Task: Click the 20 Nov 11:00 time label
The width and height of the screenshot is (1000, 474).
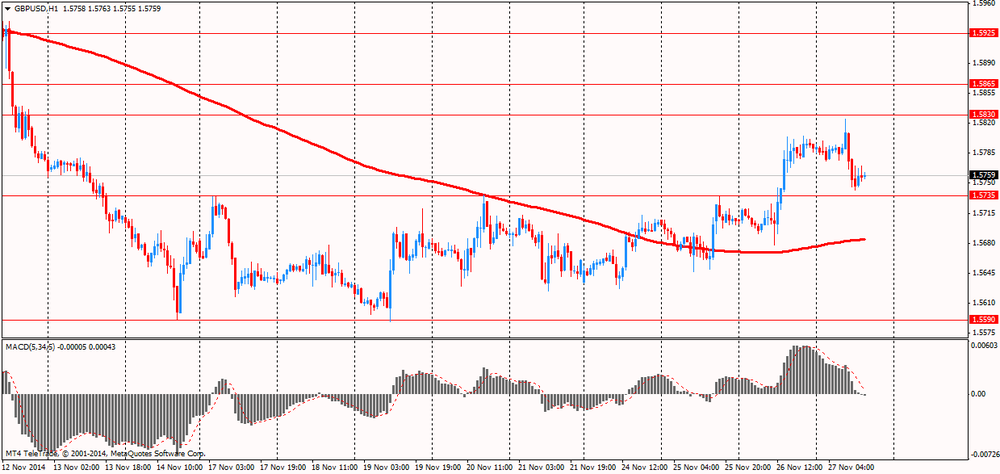Action: [x=492, y=467]
